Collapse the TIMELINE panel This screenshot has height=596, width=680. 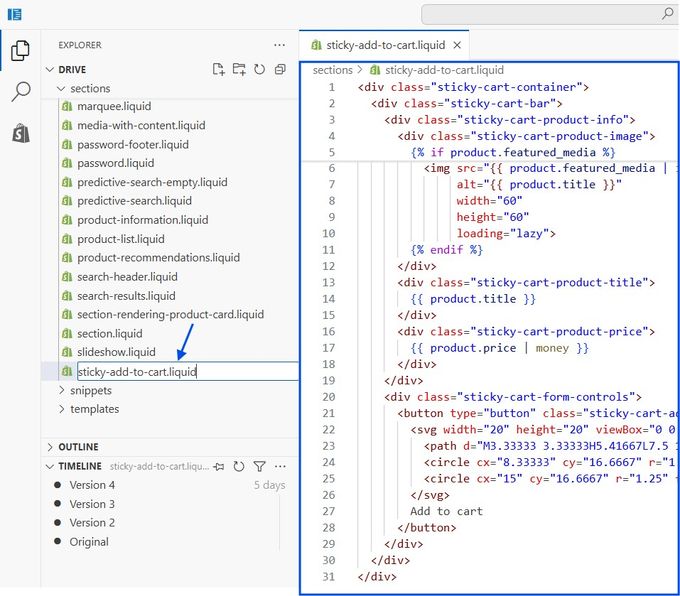(x=50, y=466)
